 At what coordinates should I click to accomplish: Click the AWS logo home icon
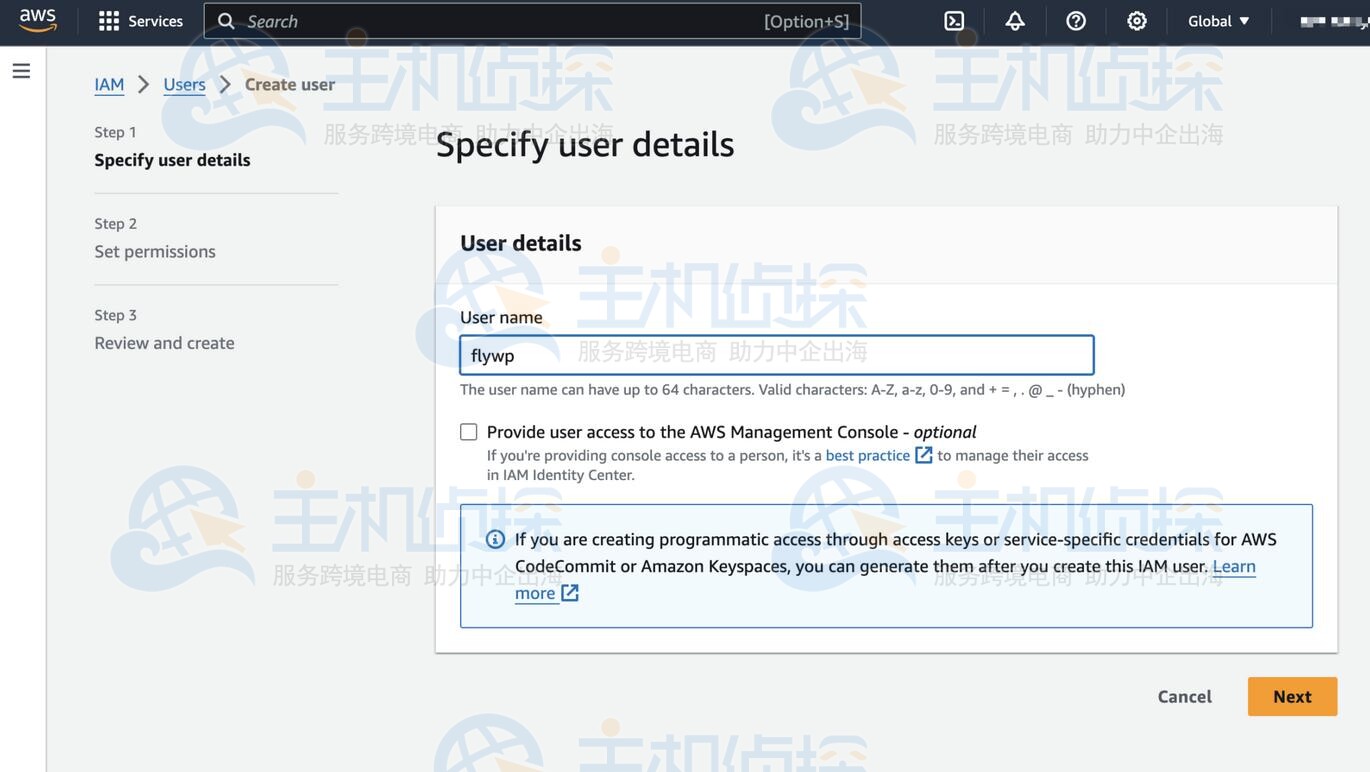coord(38,20)
